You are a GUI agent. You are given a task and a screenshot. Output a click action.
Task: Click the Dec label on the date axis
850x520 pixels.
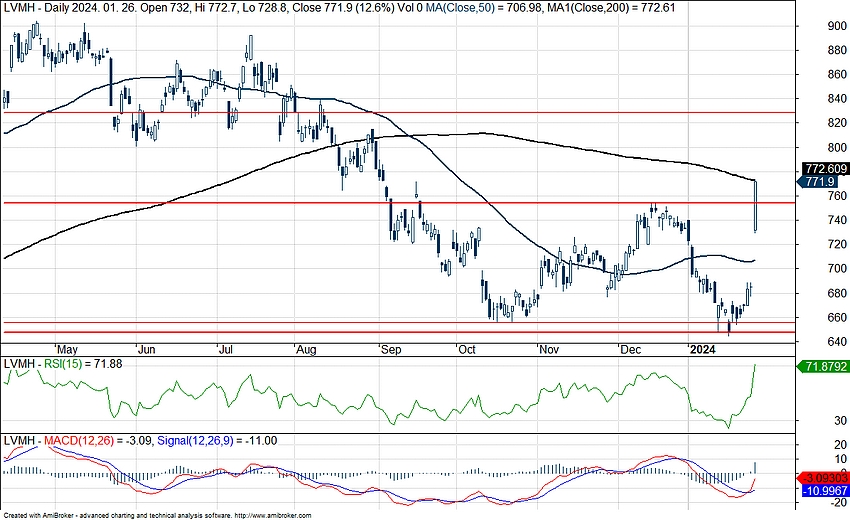630,351
